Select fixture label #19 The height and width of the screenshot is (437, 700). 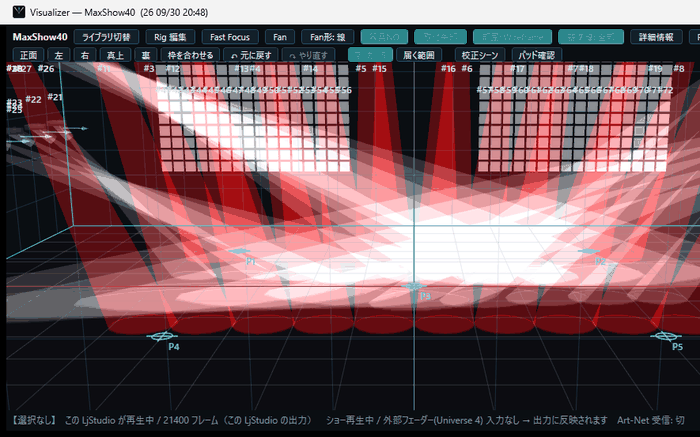655,69
